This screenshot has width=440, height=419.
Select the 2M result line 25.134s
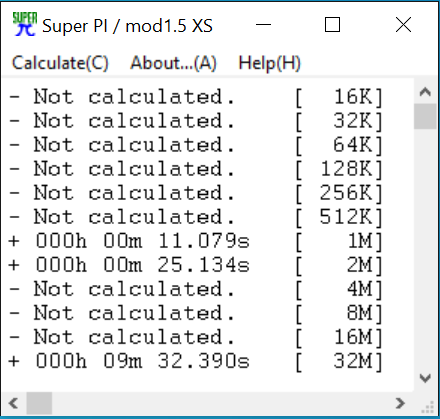point(196,265)
